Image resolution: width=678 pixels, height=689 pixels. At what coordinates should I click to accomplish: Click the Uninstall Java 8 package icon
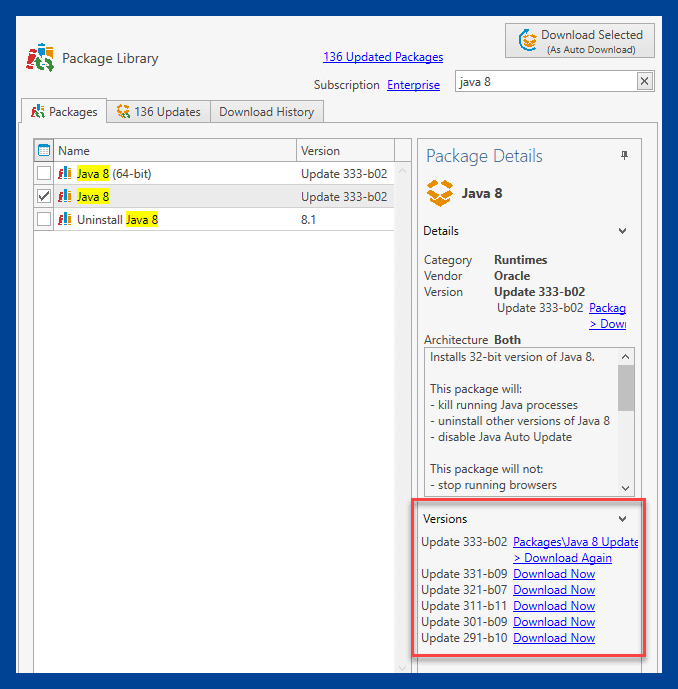[x=65, y=219]
